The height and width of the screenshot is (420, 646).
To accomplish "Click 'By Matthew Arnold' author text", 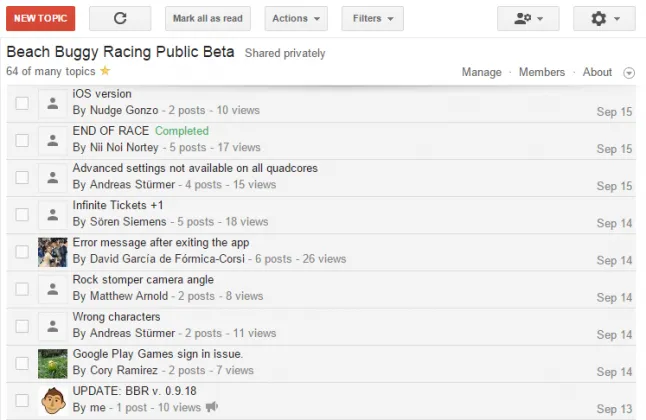I will (120, 296).
